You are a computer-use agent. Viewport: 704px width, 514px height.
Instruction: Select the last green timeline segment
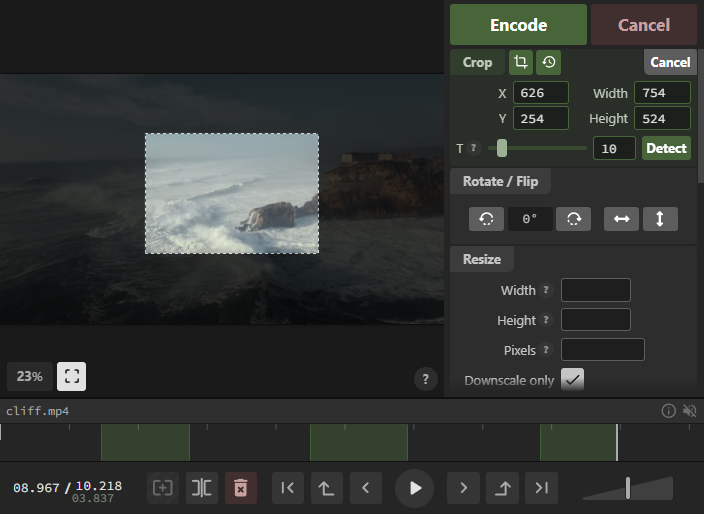(578, 442)
